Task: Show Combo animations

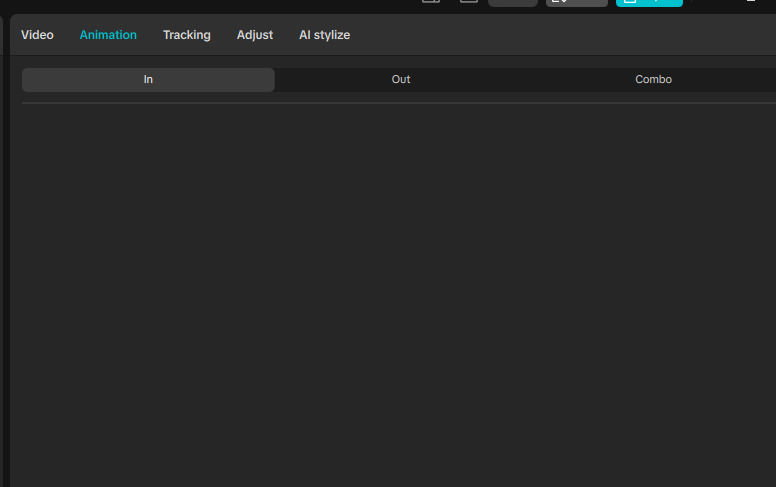Action: pos(653,80)
